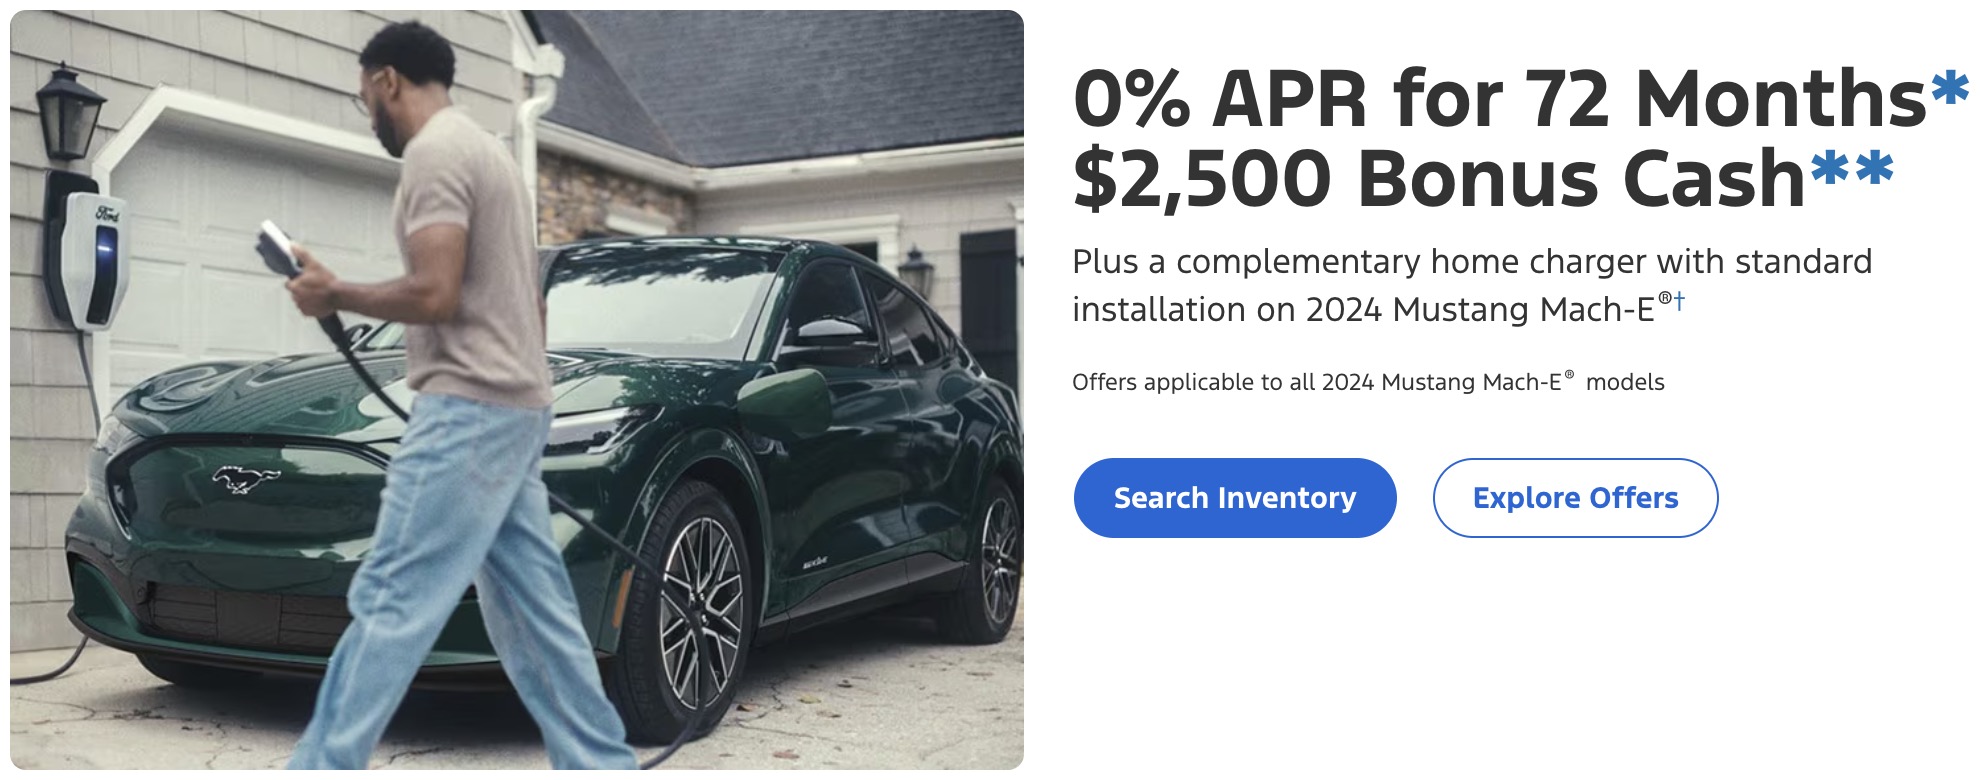
Task: Click the Ford wall charger unit
Action: (92, 260)
